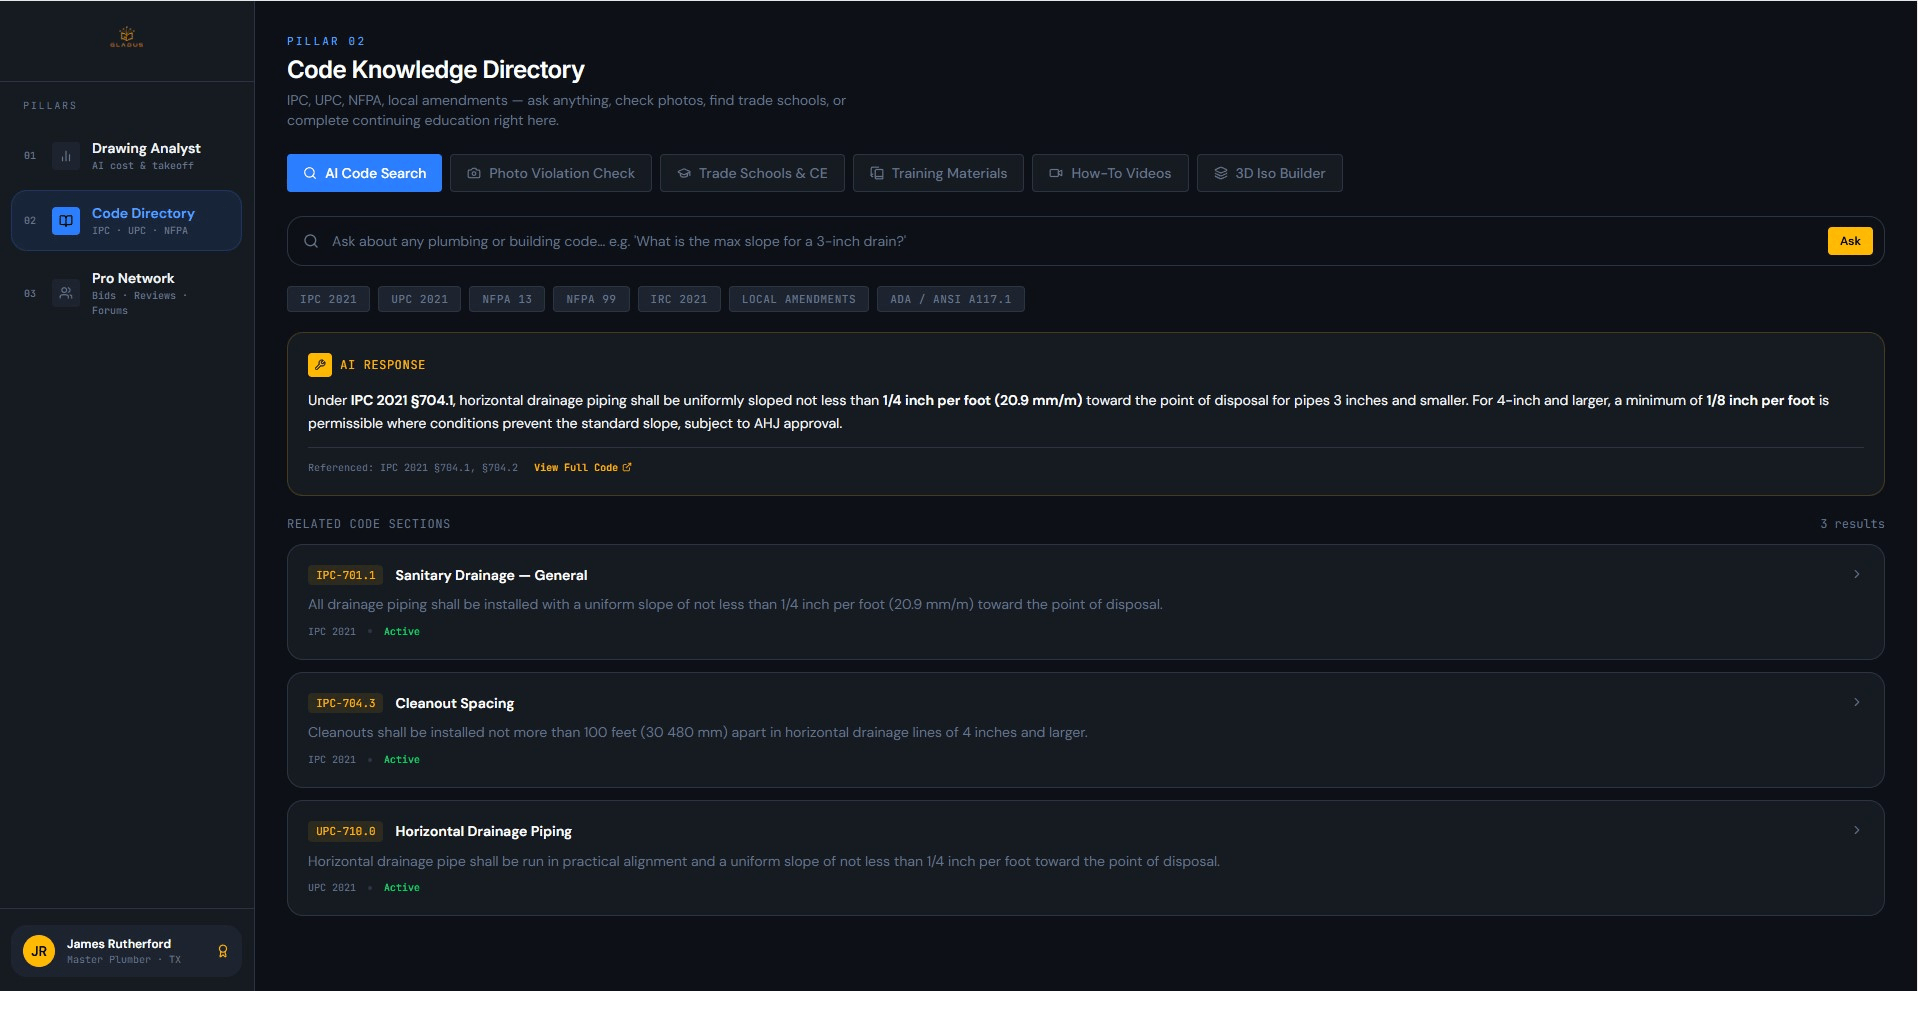Click the award badge icon beside James Rutherford
Image resolution: width=1919 pixels, height=1024 pixels.
[x=223, y=951]
